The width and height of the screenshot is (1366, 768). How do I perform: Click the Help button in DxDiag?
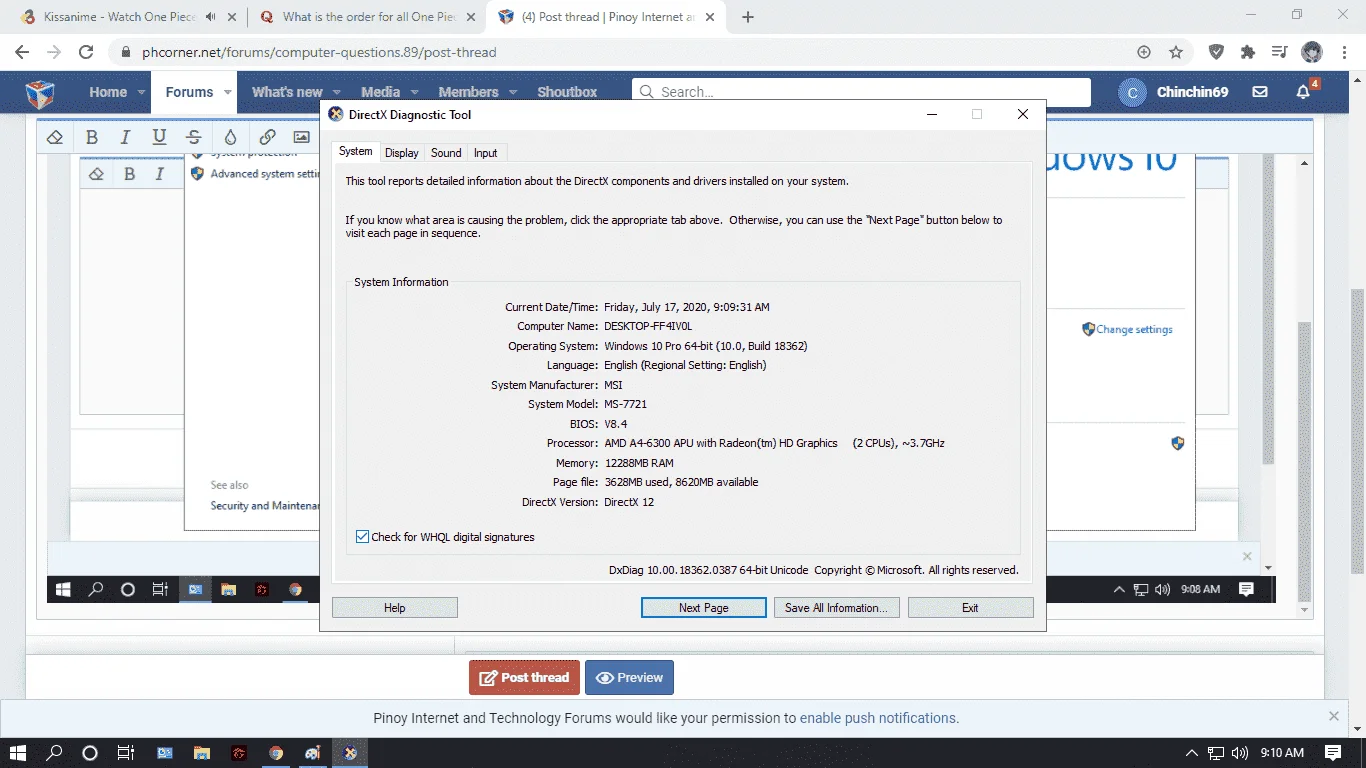click(x=395, y=608)
